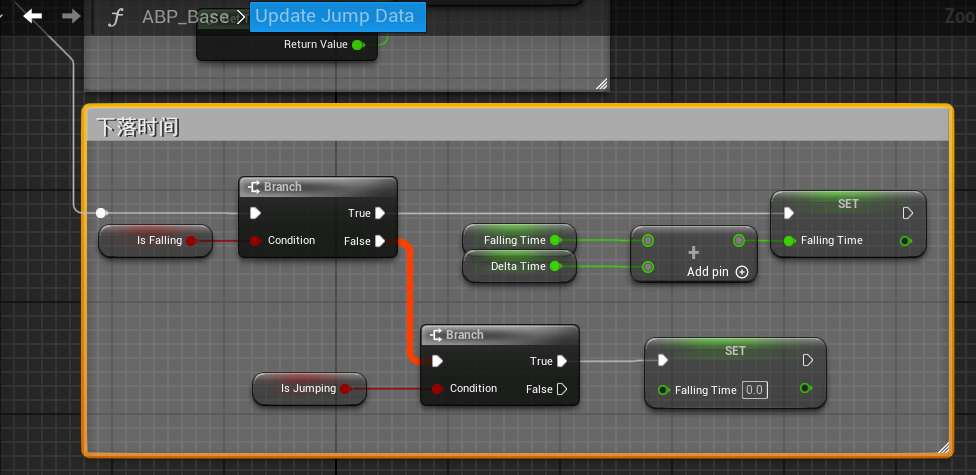Select the Falling Time getter node

520,240
